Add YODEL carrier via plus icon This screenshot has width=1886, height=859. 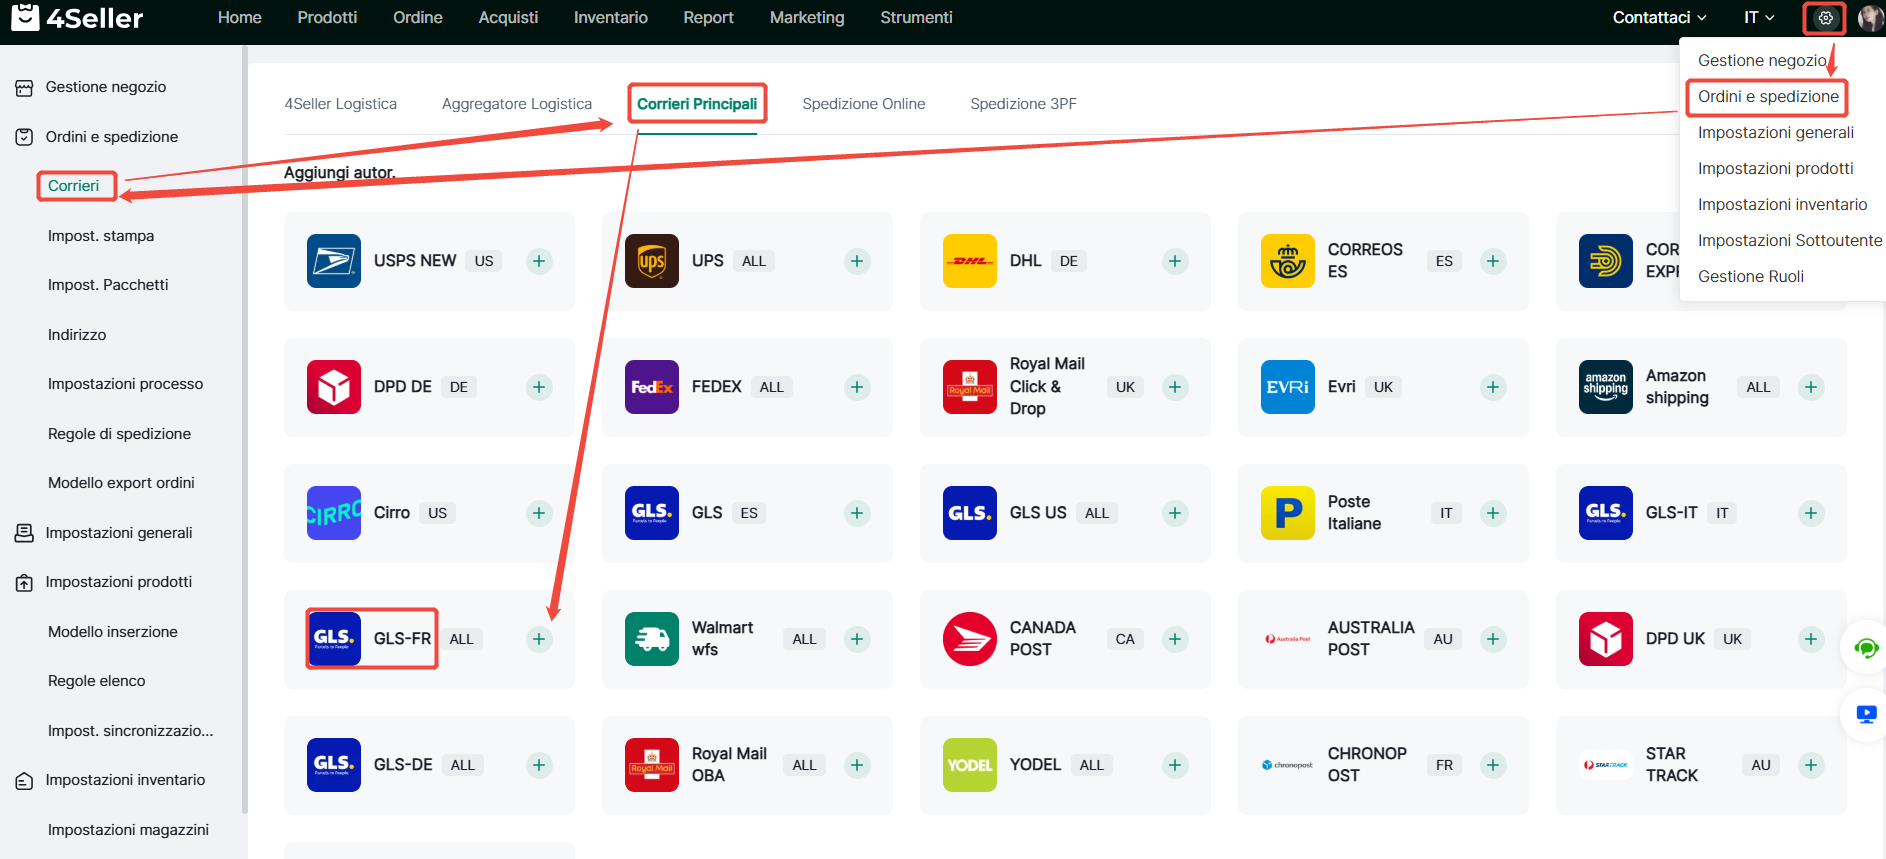coord(1175,765)
